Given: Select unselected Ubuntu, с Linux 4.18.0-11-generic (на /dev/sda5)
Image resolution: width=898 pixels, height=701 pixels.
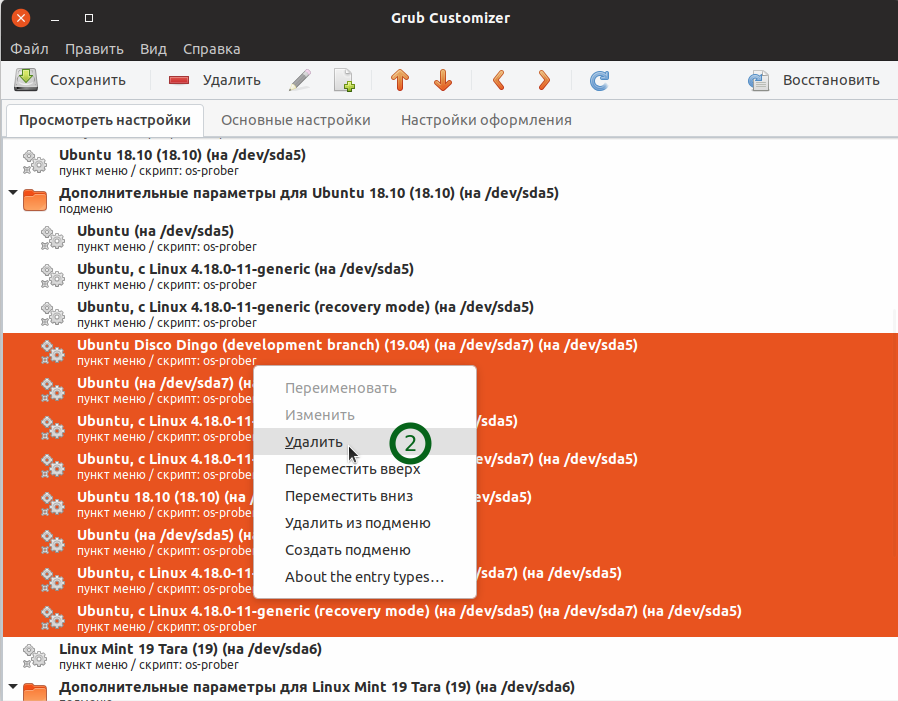Looking at the screenshot, I should pos(450,276).
